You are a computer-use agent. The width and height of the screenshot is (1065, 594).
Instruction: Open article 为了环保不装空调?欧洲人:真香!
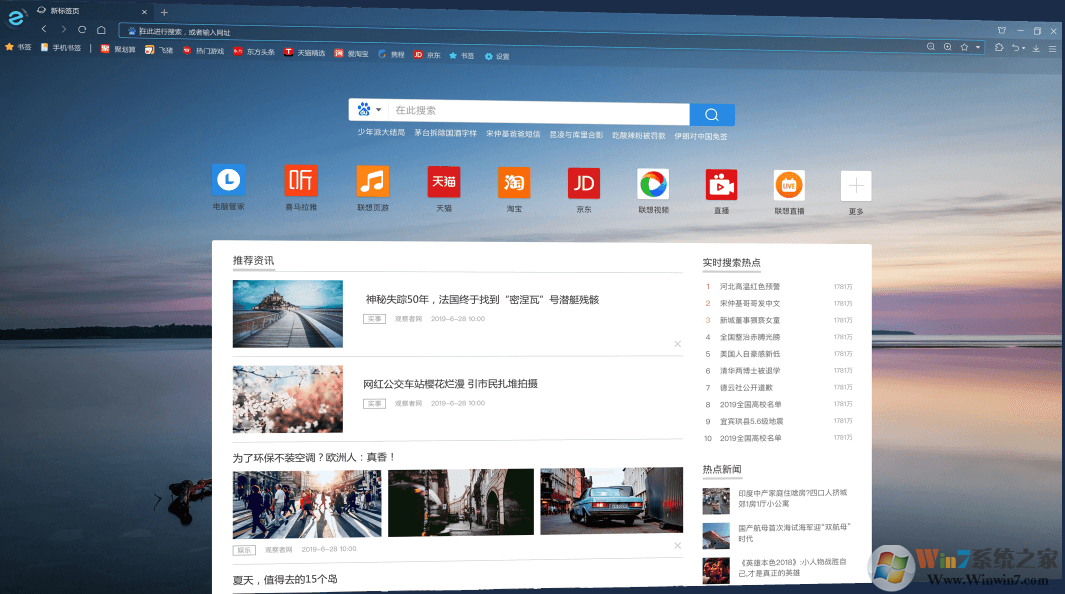coord(314,458)
